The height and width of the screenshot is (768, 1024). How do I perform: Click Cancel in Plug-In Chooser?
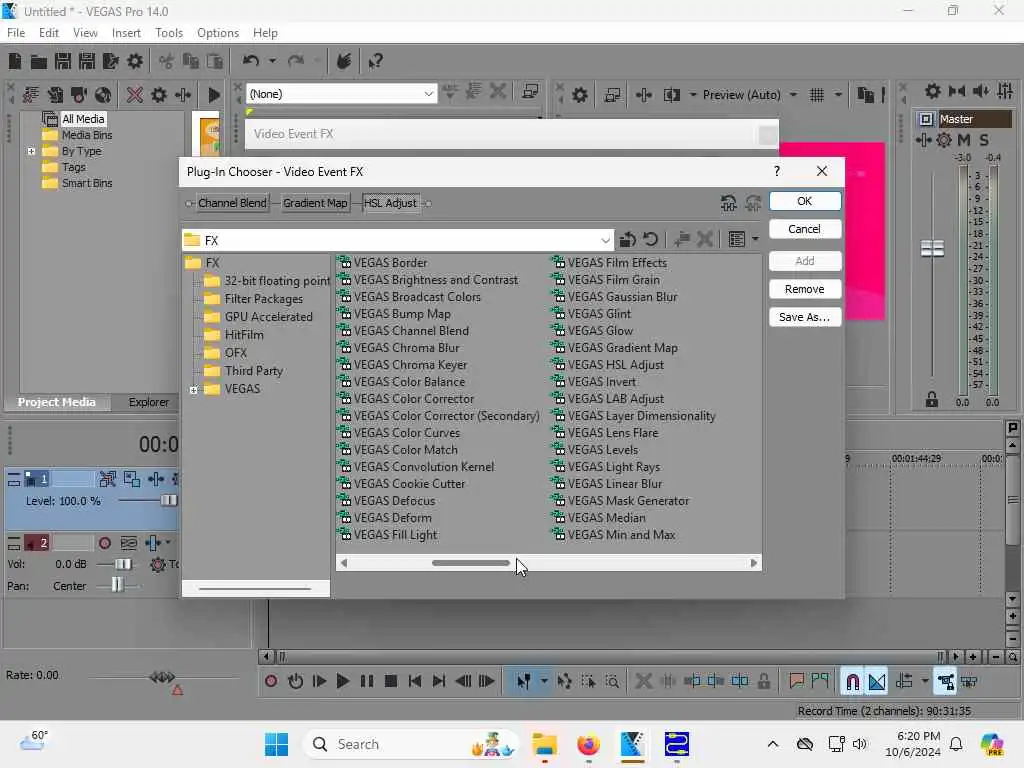(805, 229)
